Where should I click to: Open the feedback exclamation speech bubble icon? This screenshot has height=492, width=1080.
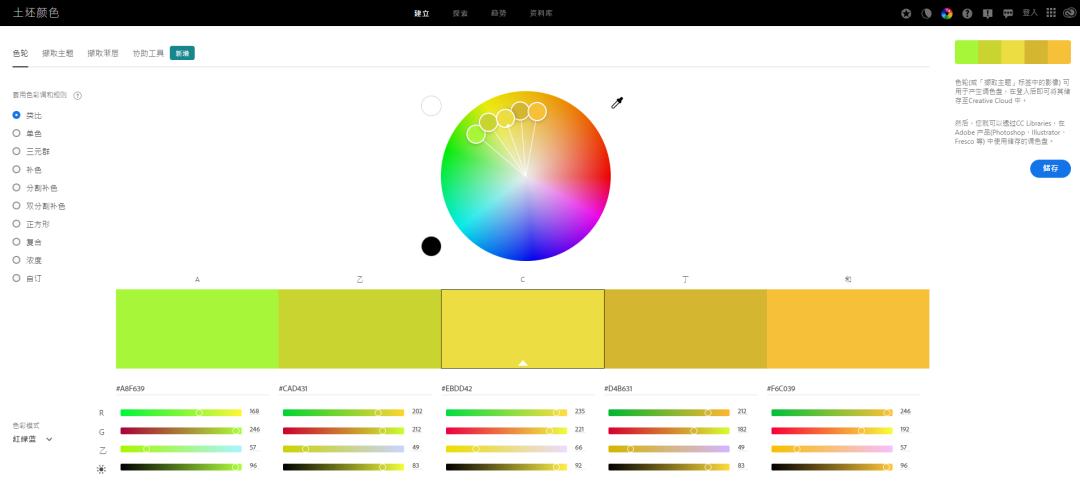[988, 13]
